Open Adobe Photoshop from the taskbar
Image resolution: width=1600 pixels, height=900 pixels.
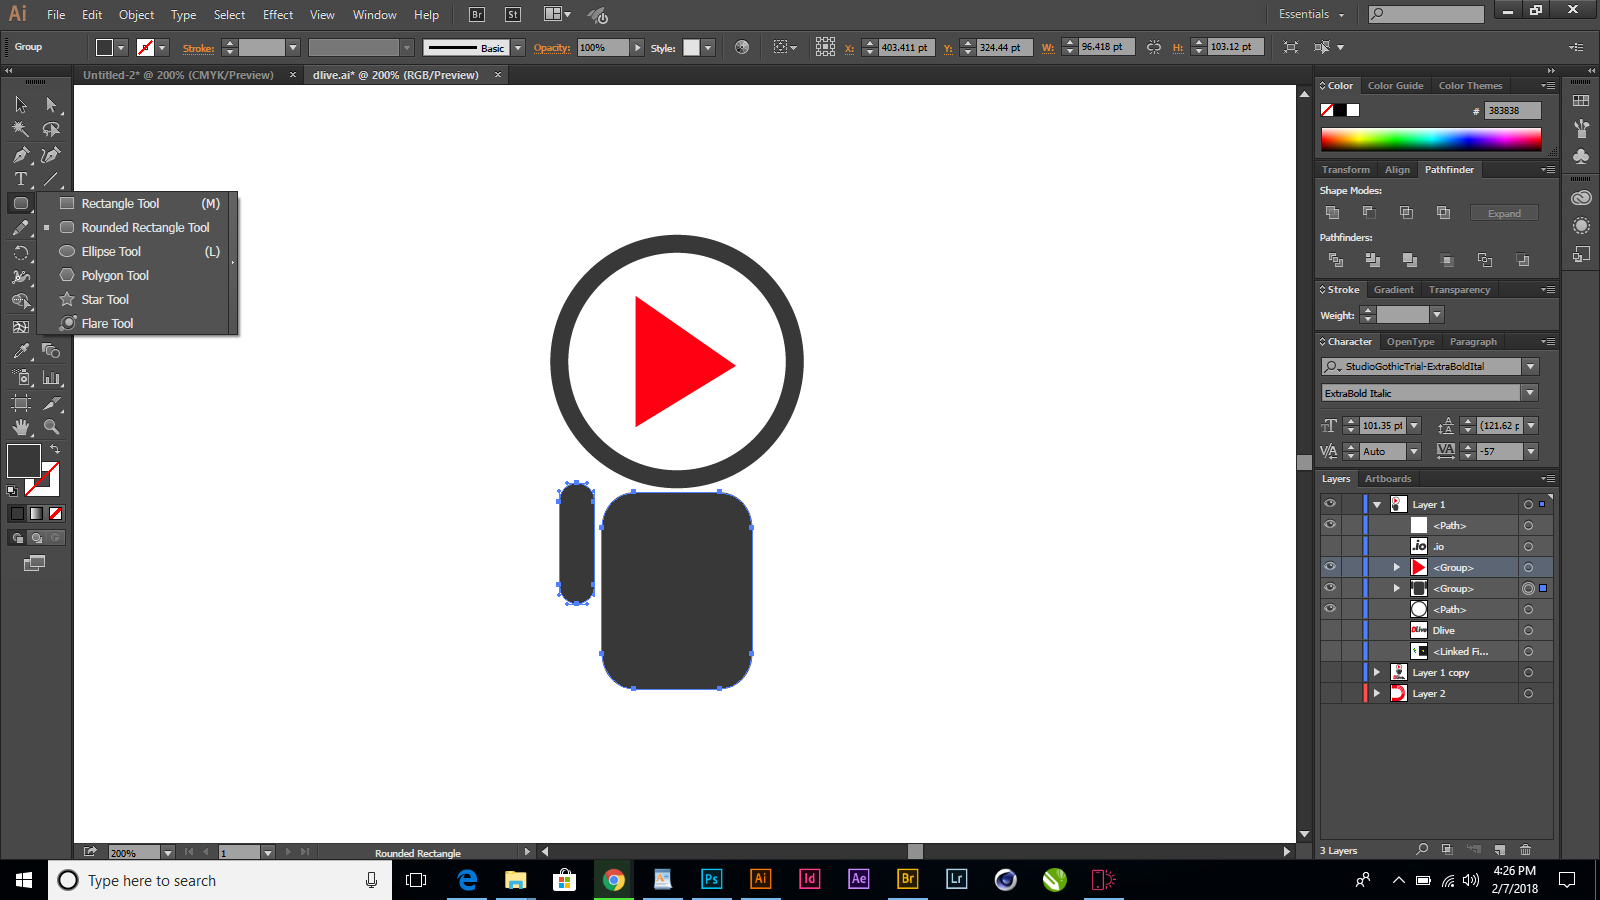[711, 880]
